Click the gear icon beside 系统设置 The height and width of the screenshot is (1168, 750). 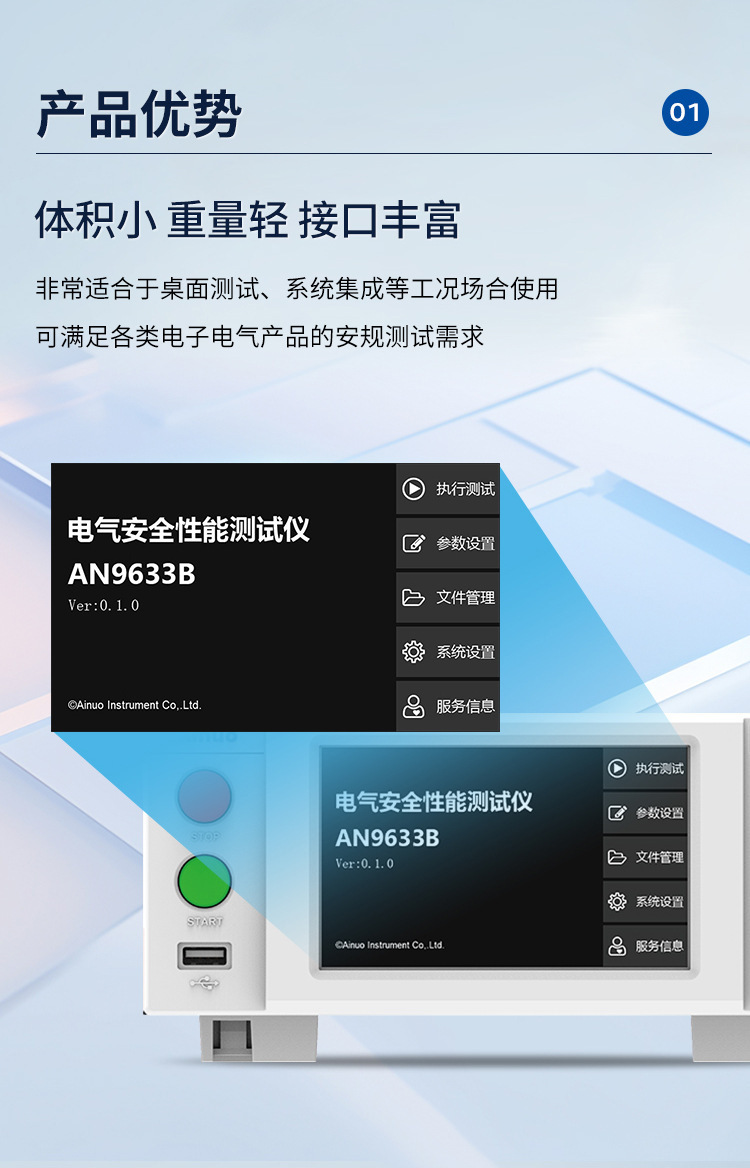(x=413, y=652)
